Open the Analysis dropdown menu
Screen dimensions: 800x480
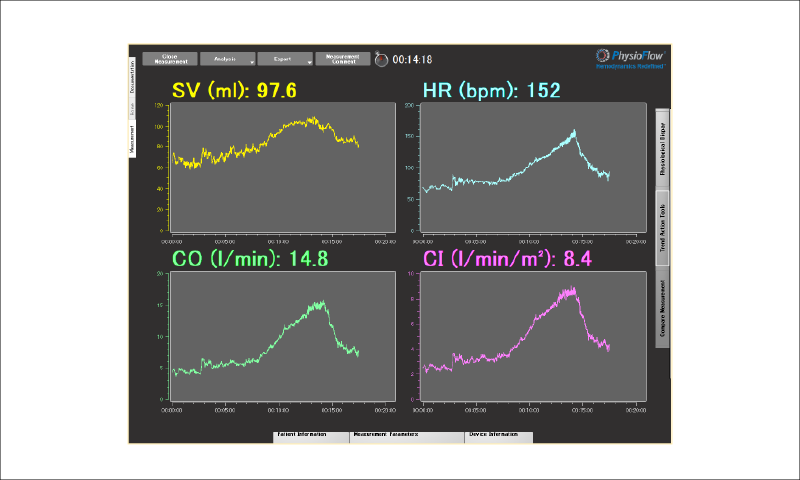click(227, 59)
